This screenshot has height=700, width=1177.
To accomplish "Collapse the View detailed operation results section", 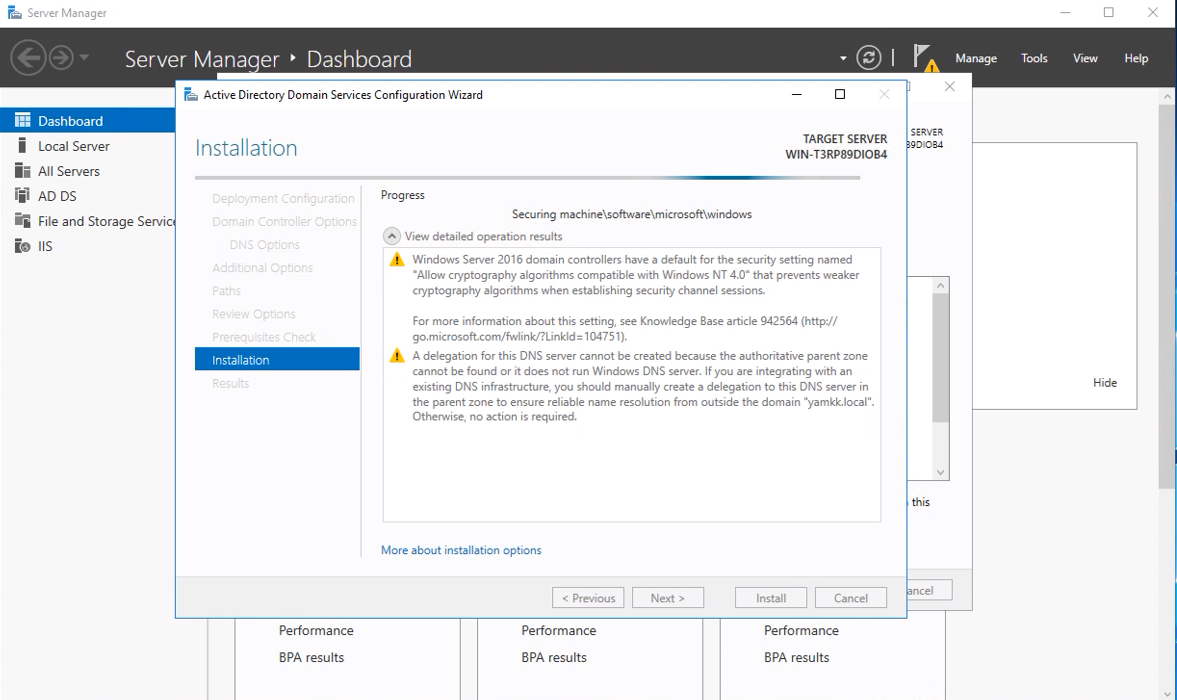I will click(390, 236).
